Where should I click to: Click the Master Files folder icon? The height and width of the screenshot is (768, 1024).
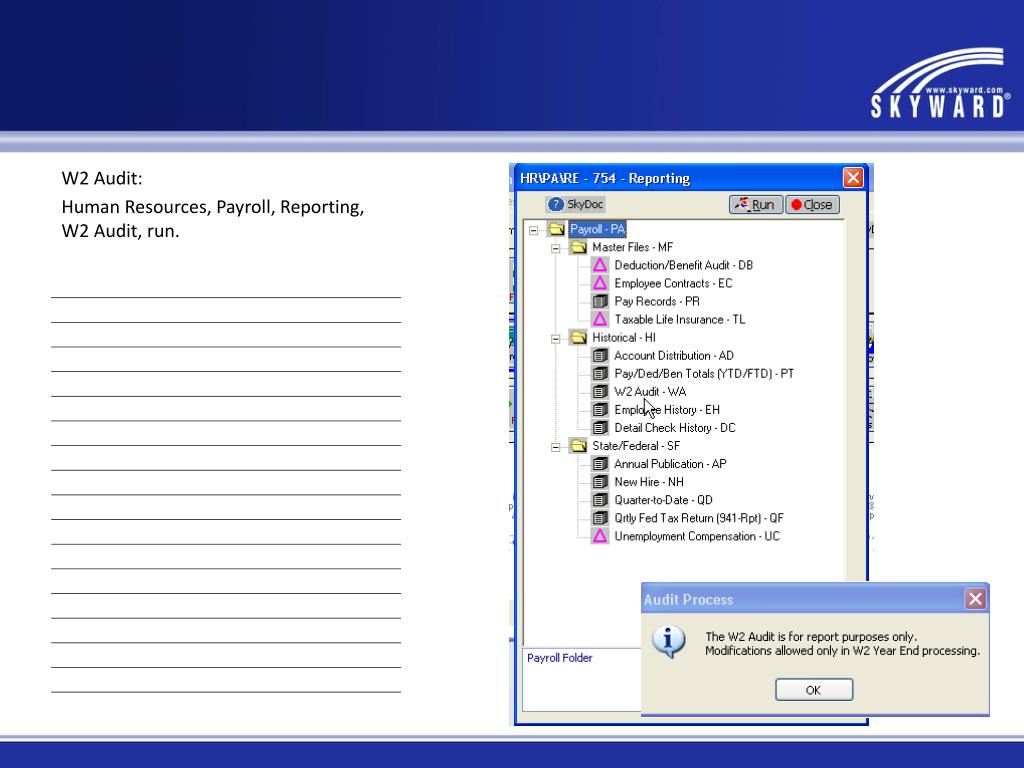(579, 247)
